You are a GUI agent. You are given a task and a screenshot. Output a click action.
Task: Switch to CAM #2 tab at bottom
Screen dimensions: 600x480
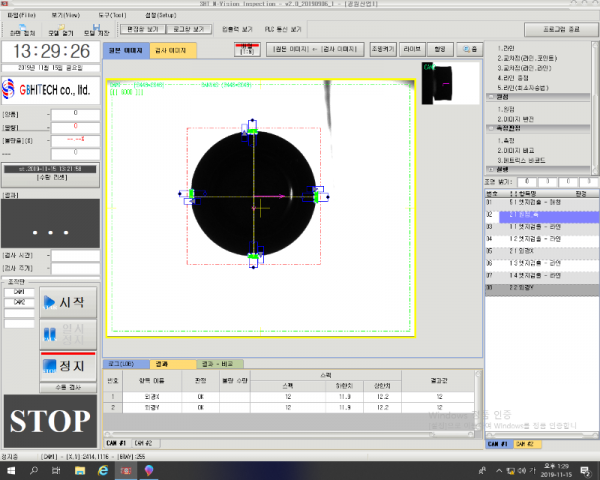pyautogui.click(x=142, y=442)
